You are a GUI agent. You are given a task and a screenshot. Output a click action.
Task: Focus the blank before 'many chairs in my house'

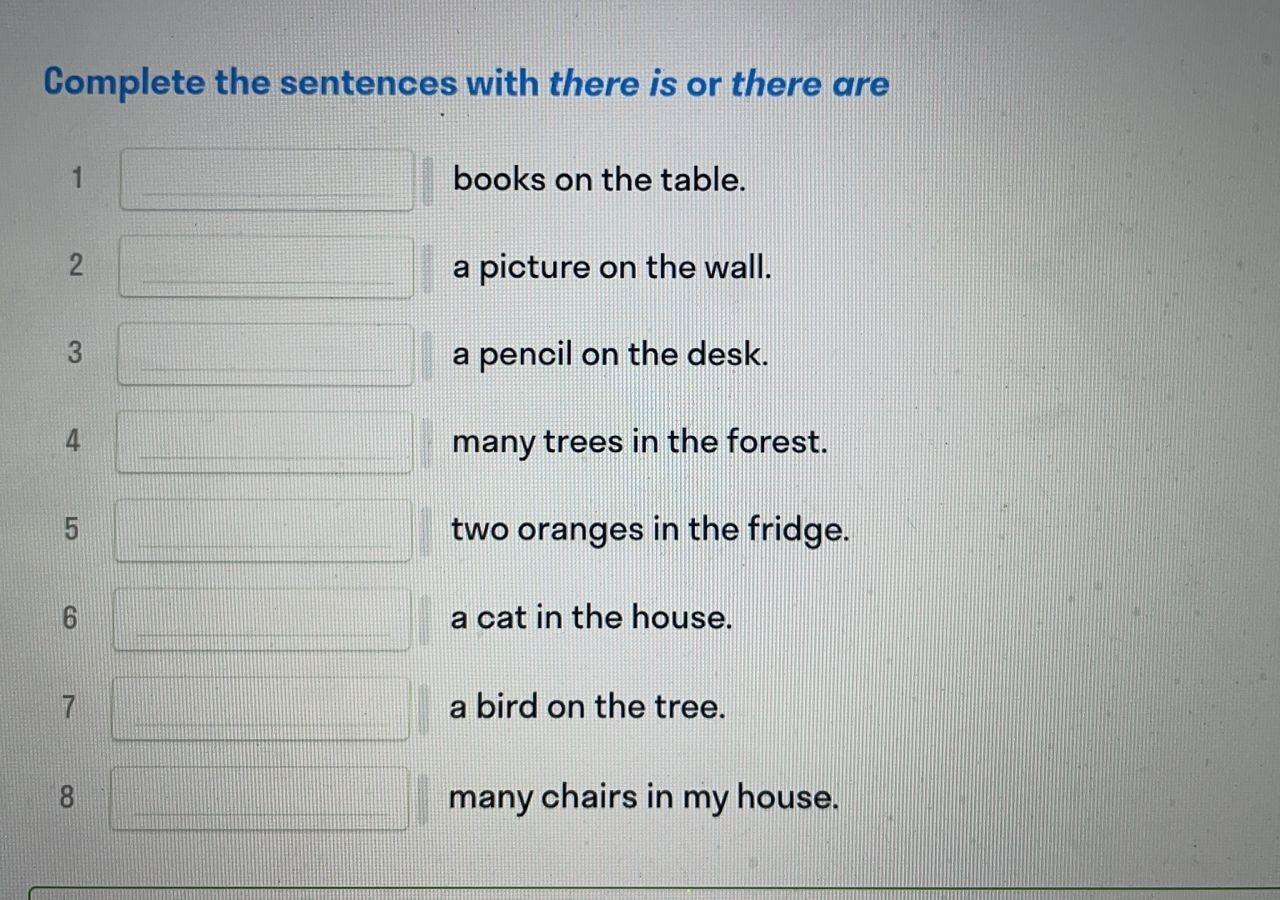pos(259,798)
